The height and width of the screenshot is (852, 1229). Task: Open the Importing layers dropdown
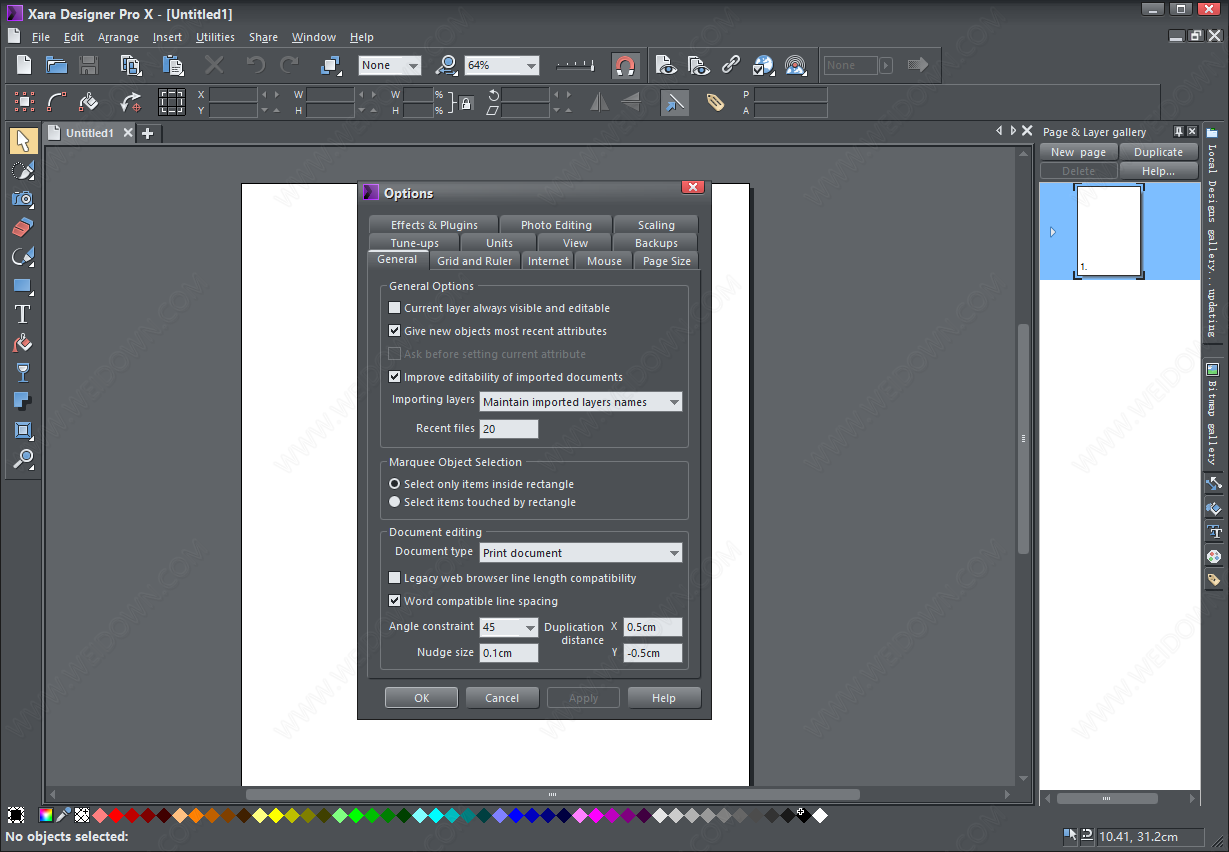[x=581, y=402]
